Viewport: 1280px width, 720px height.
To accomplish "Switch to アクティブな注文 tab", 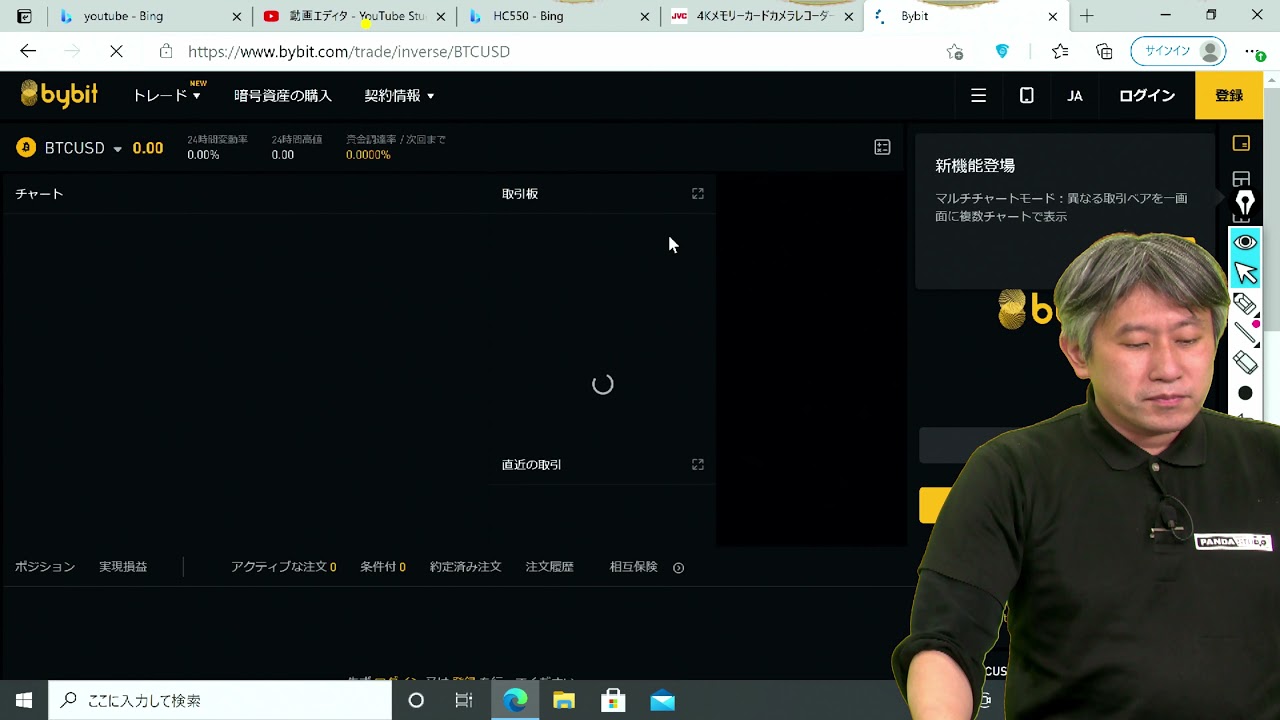I will [x=283, y=567].
